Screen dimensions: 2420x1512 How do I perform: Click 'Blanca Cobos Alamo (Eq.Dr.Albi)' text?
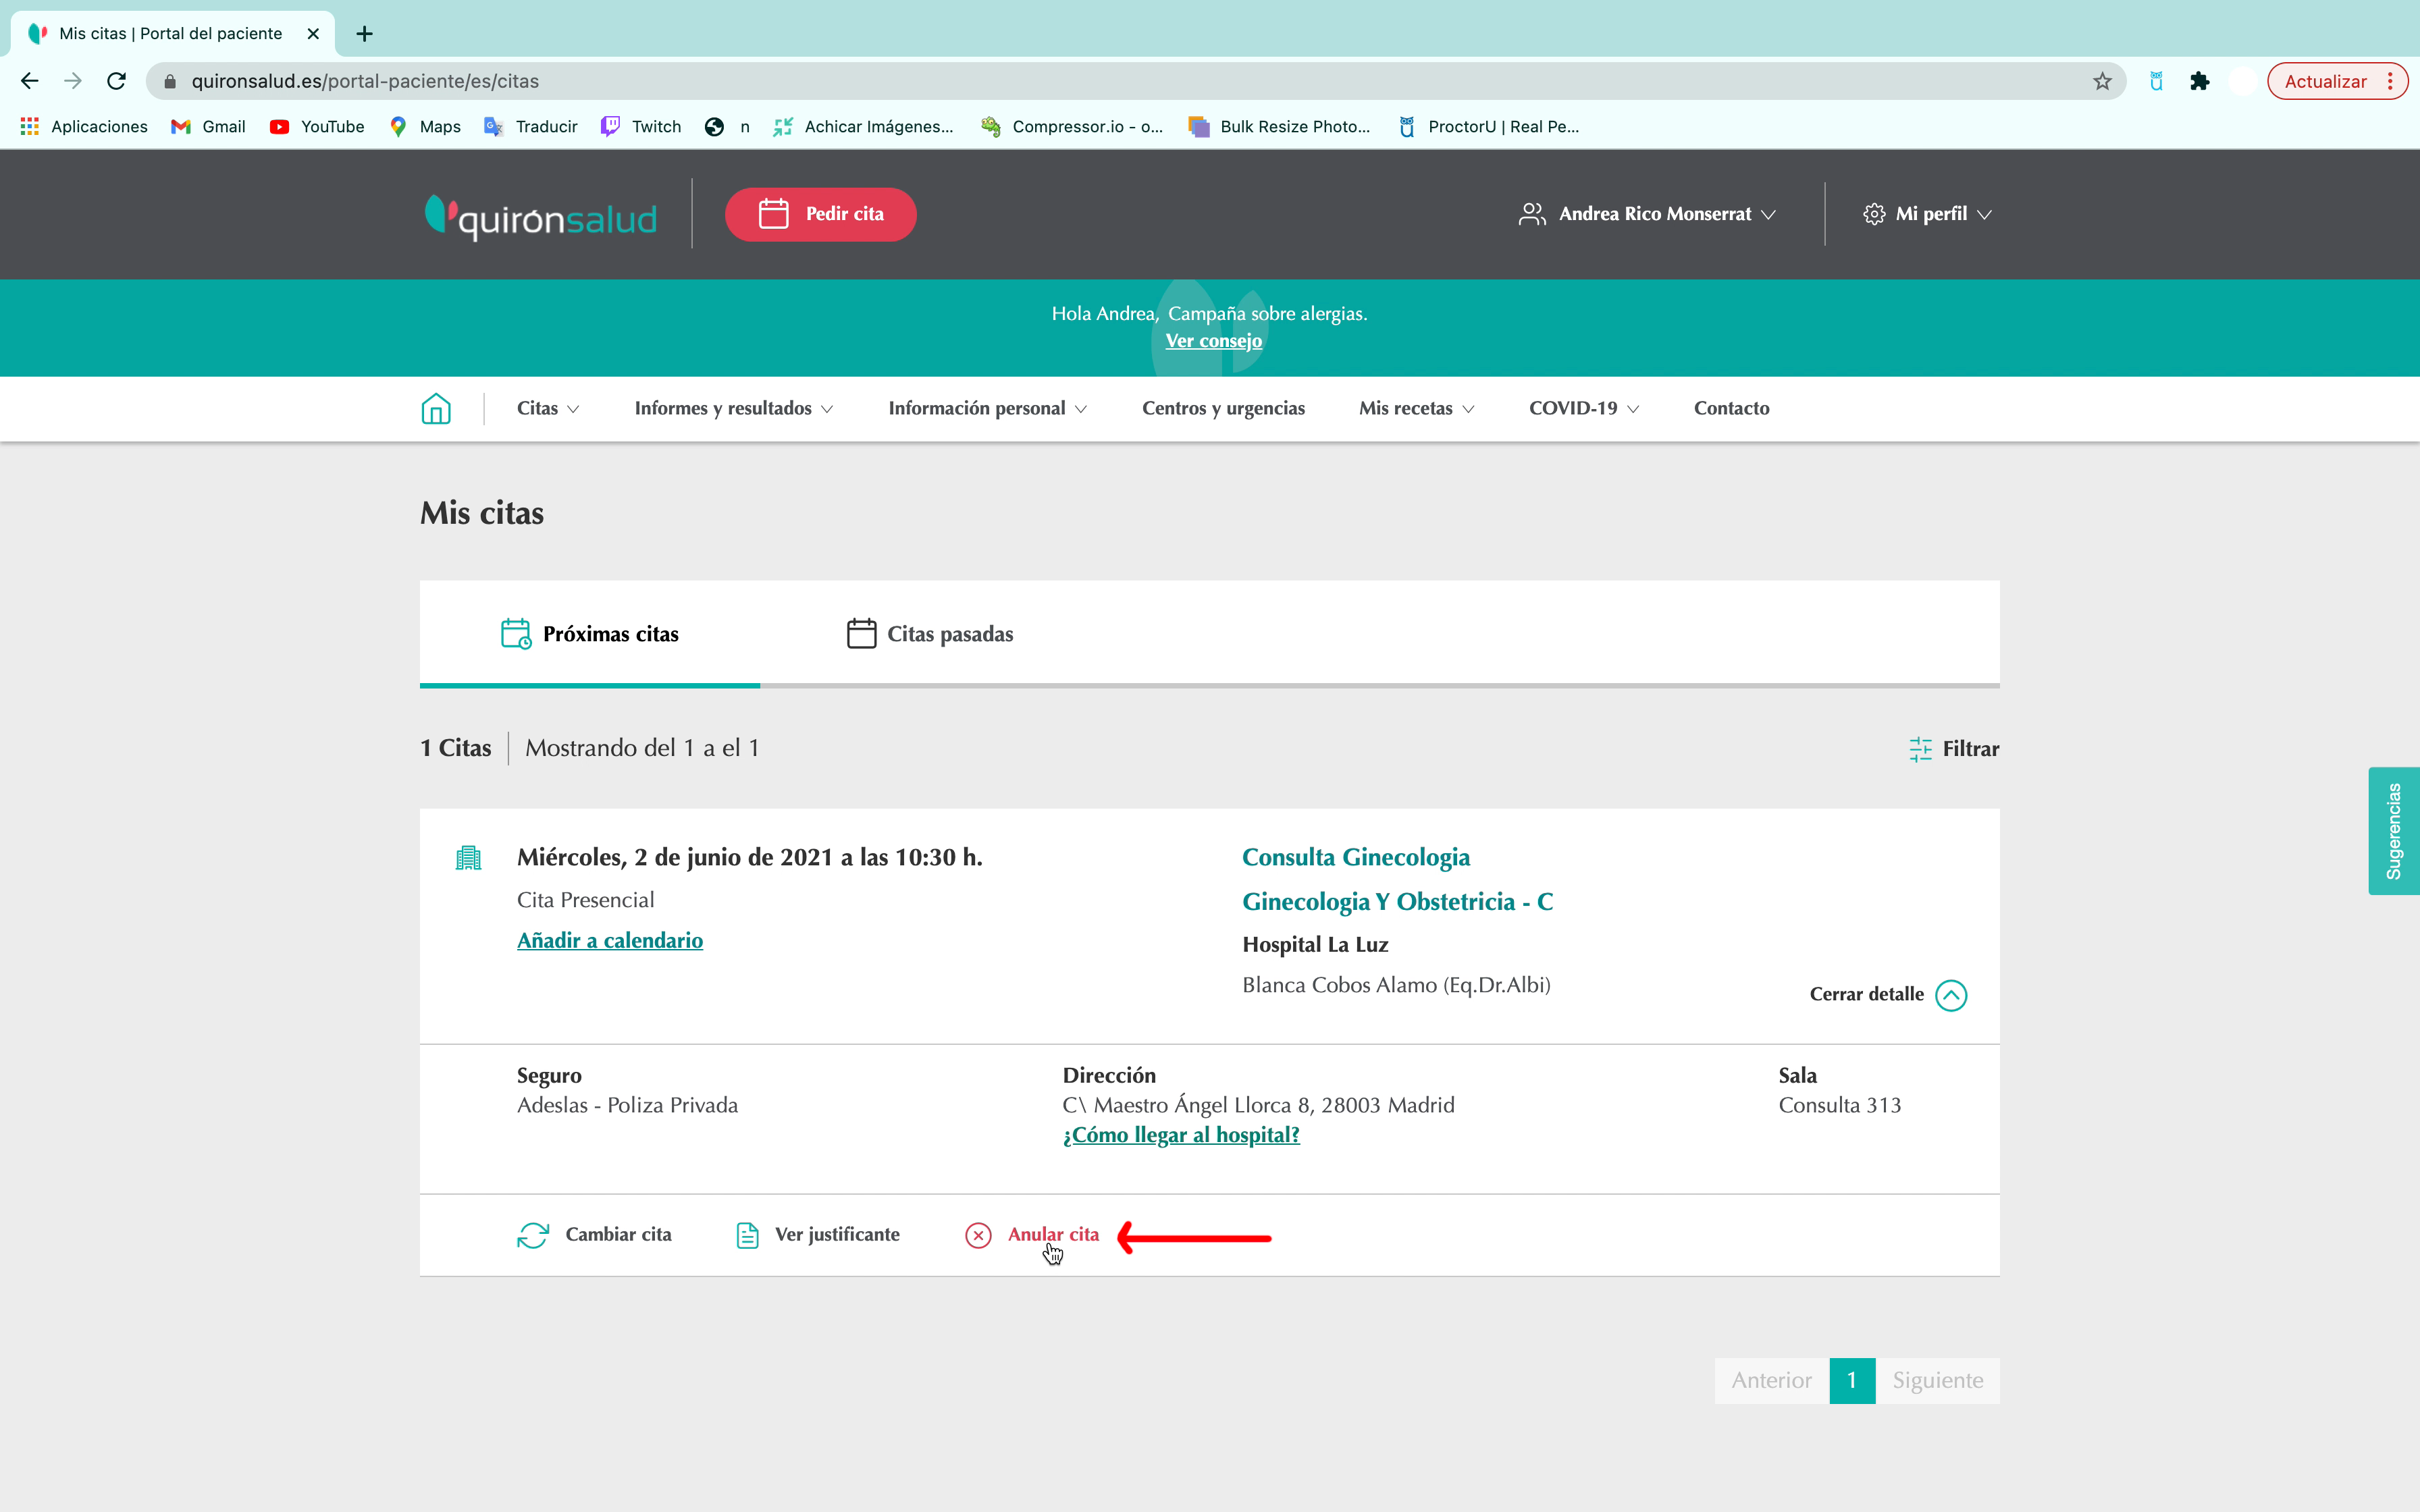pyautogui.click(x=1396, y=985)
